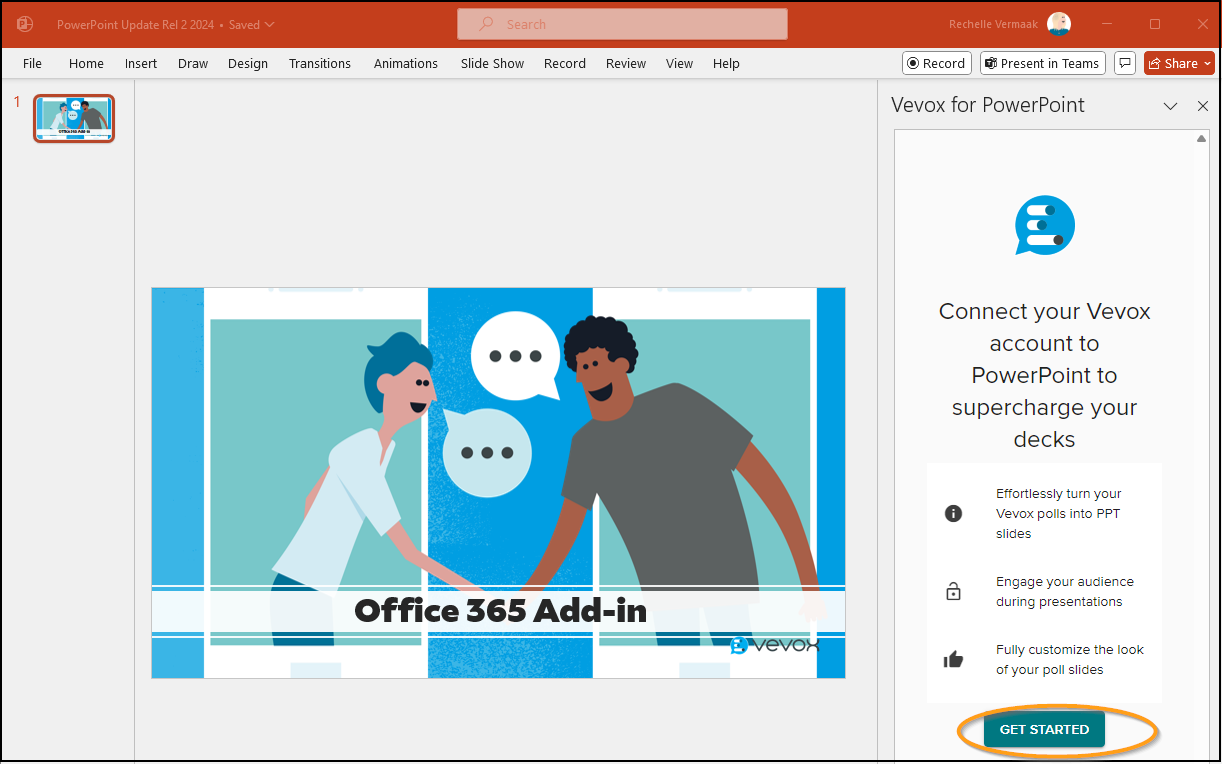Select the Record button with radio icon
1222x764 pixels.
936,62
